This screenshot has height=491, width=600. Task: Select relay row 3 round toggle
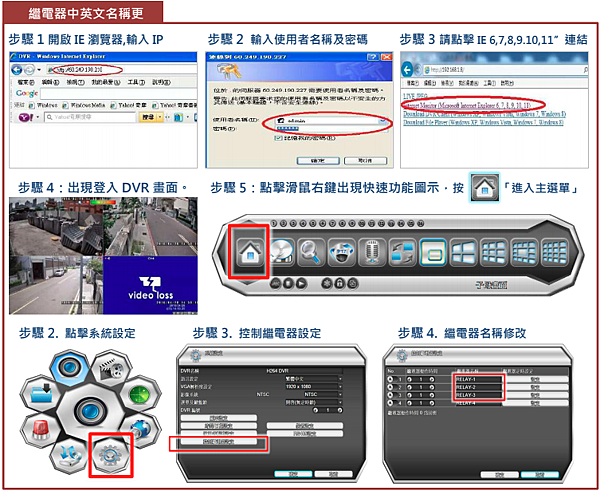click(x=390, y=395)
